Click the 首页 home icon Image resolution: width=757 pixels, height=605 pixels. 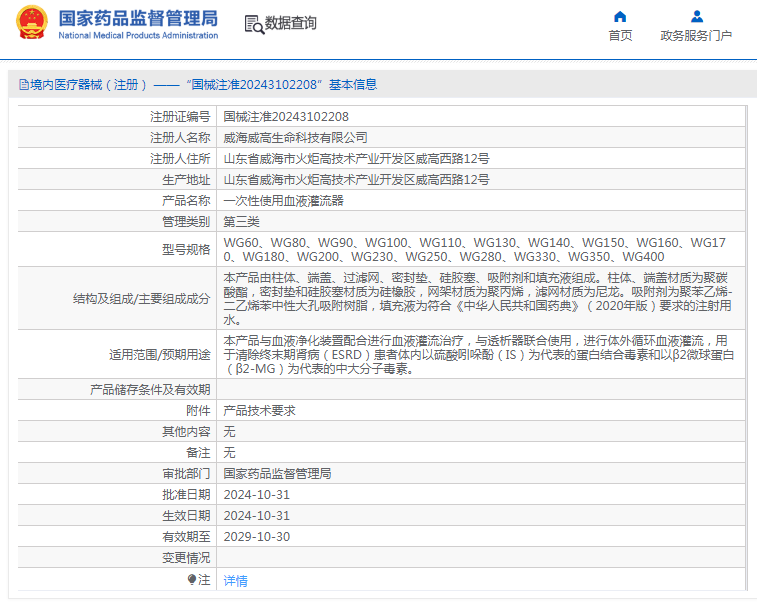point(620,17)
